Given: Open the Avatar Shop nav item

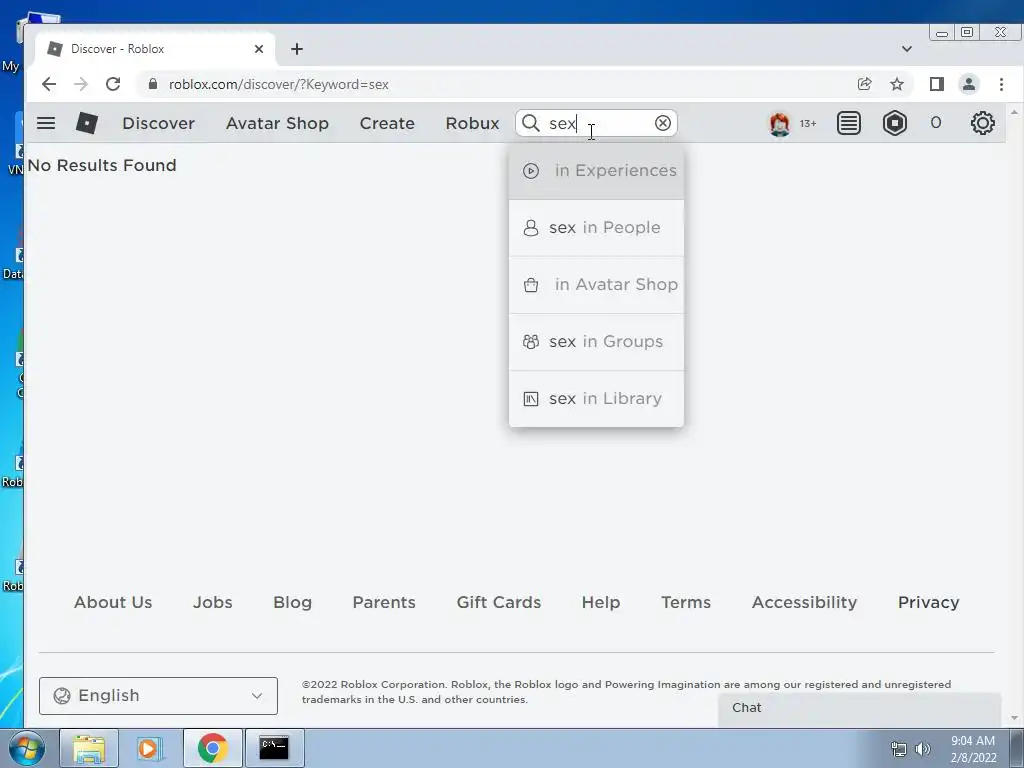Looking at the screenshot, I should 277,123.
